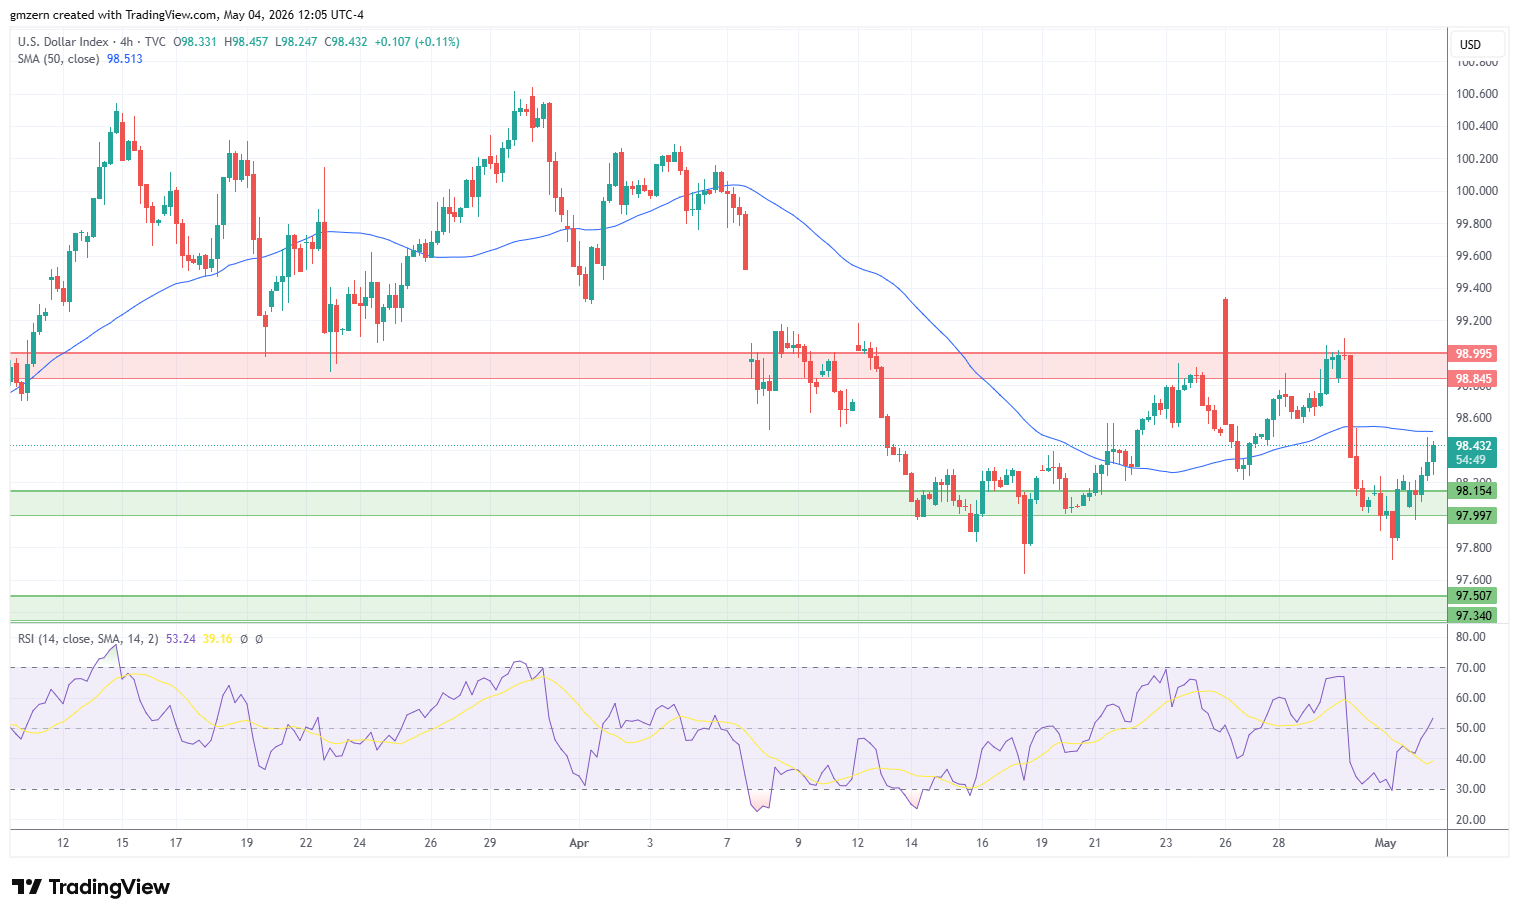Click the 28 date label on the time axis
Image resolution: width=1519 pixels, height=917 pixels.
tap(1279, 843)
